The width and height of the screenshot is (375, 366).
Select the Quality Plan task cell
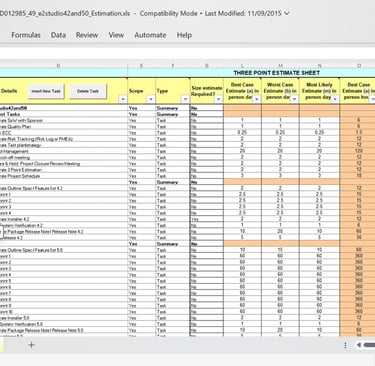64,127
